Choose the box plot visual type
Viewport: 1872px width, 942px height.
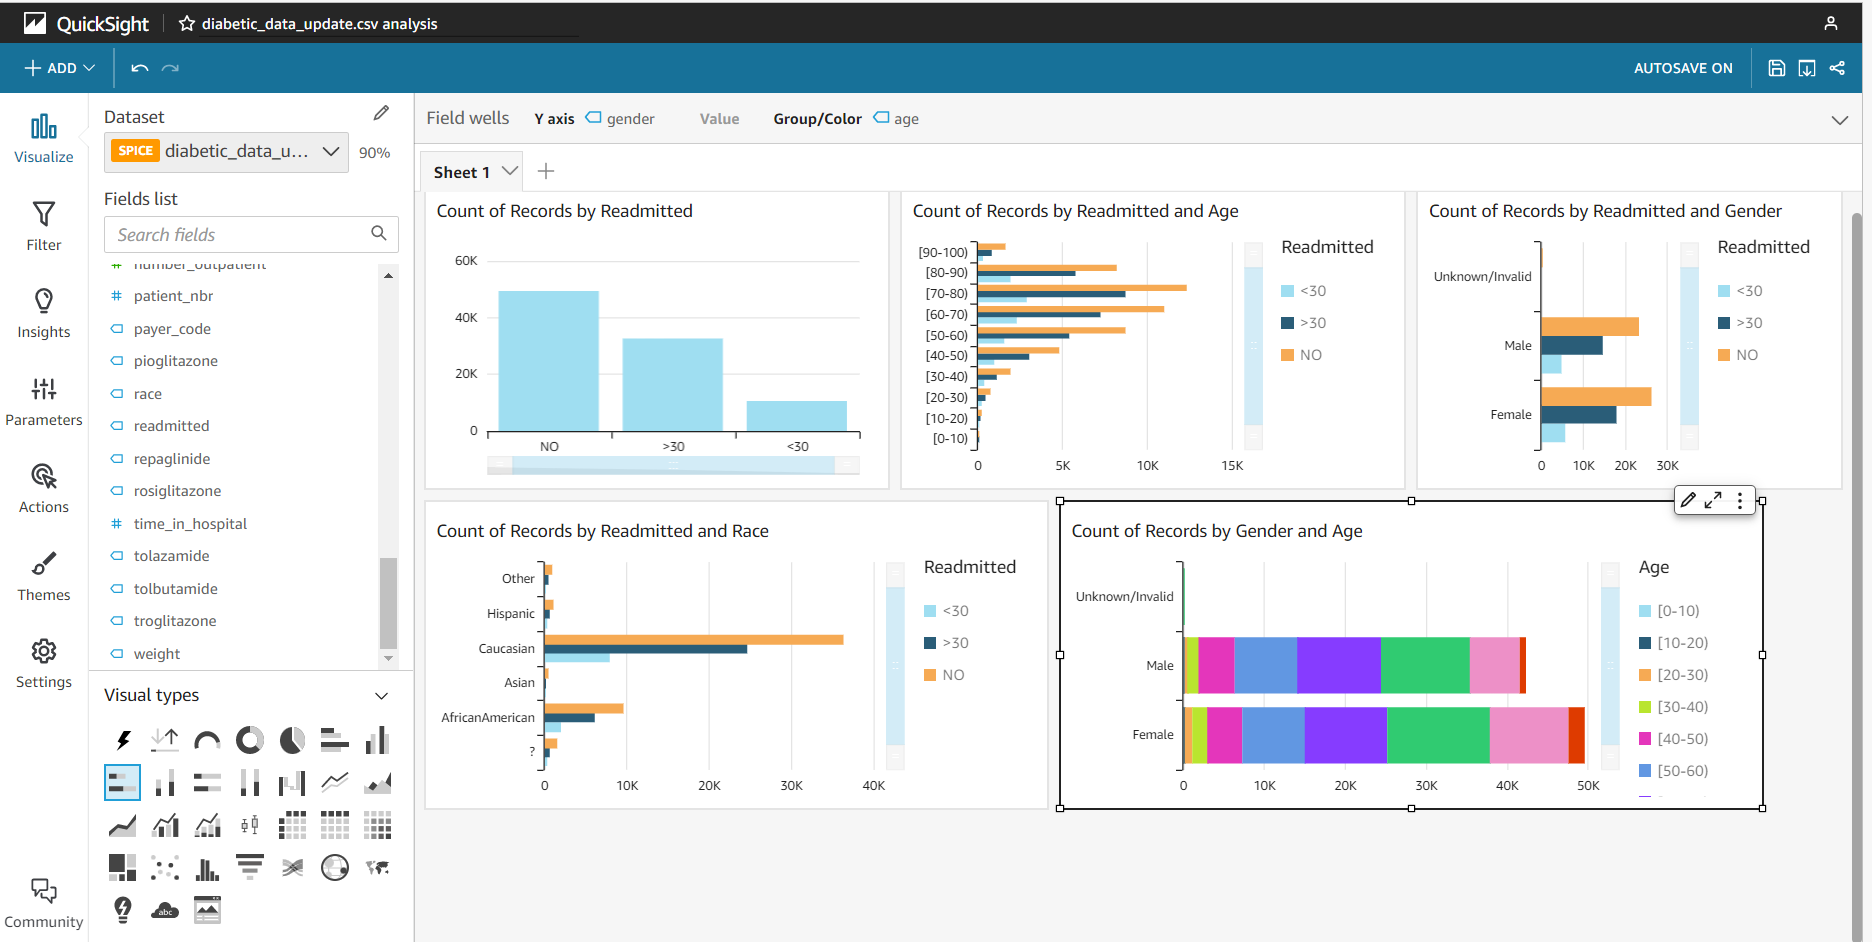(250, 825)
